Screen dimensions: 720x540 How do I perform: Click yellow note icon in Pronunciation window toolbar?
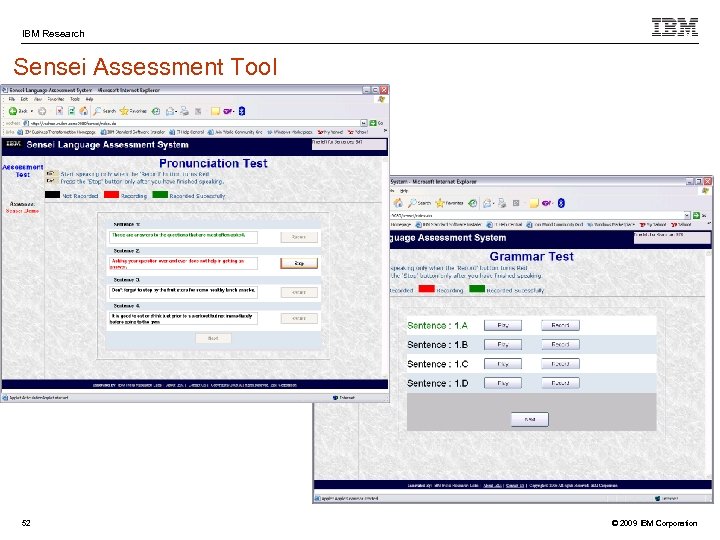click(215, 111)
